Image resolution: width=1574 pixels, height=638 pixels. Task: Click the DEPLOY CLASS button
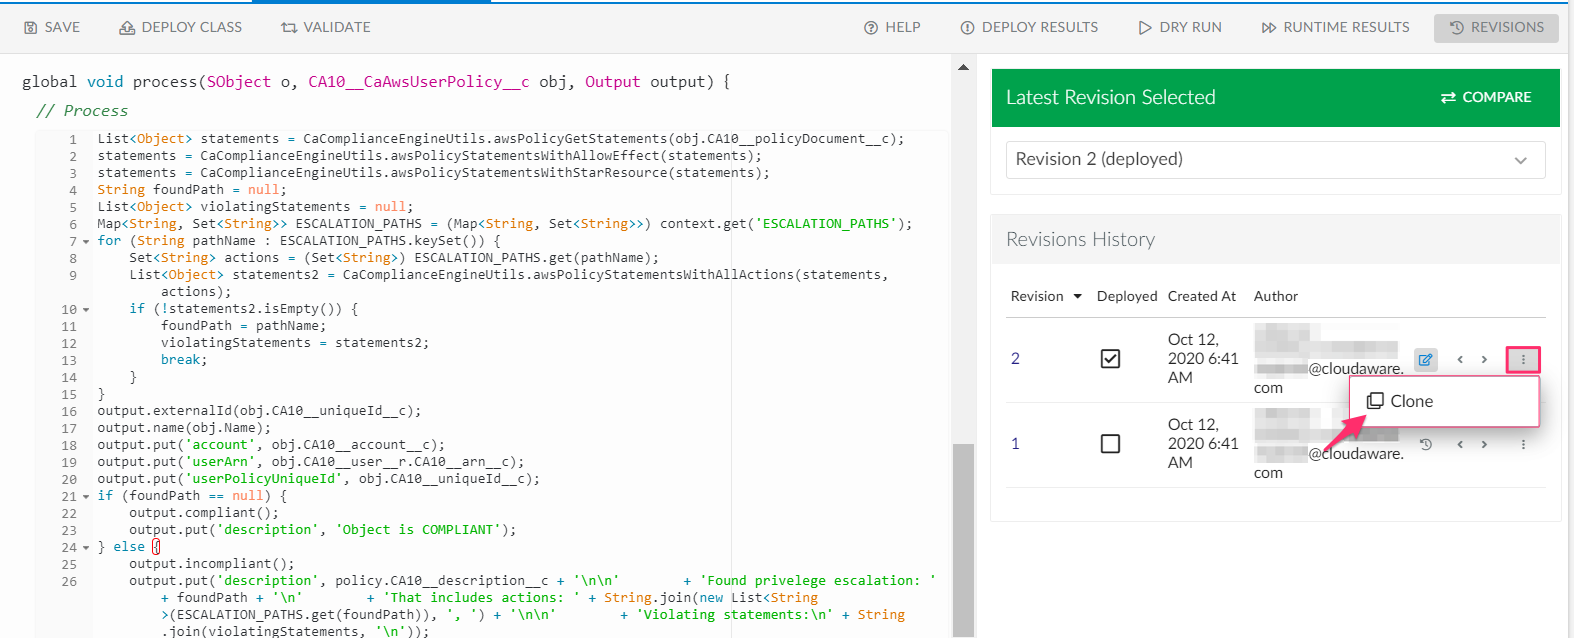181,28
